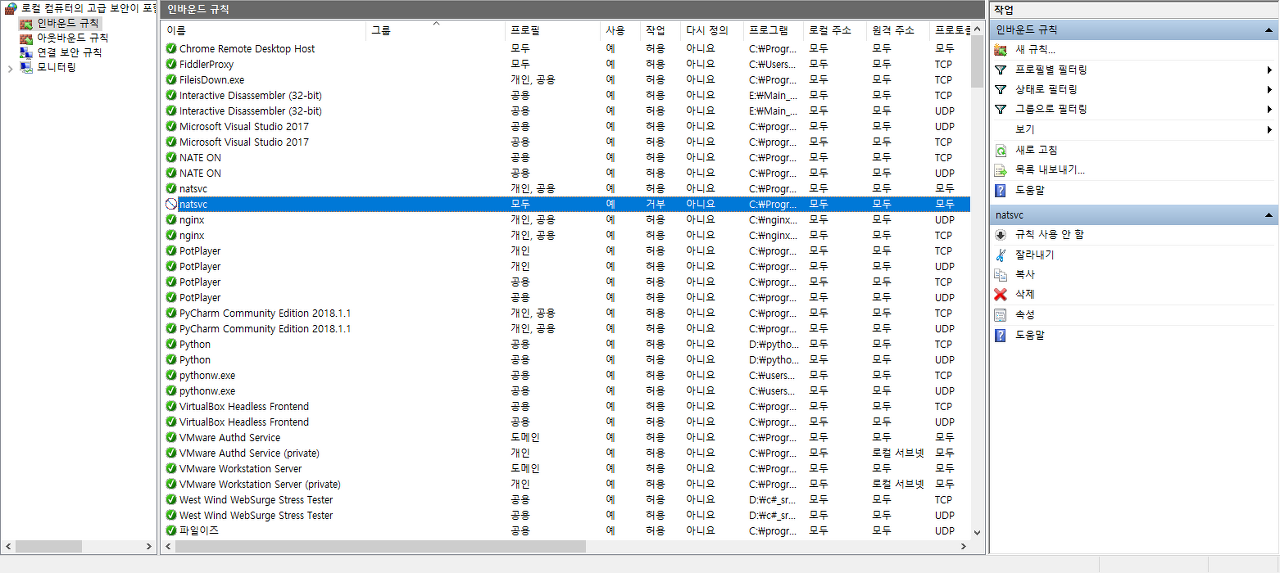The image size is (1280, 573).
Task: Click green check icon of Chrome Remote Desktop Host
Action: pos(171,48)
